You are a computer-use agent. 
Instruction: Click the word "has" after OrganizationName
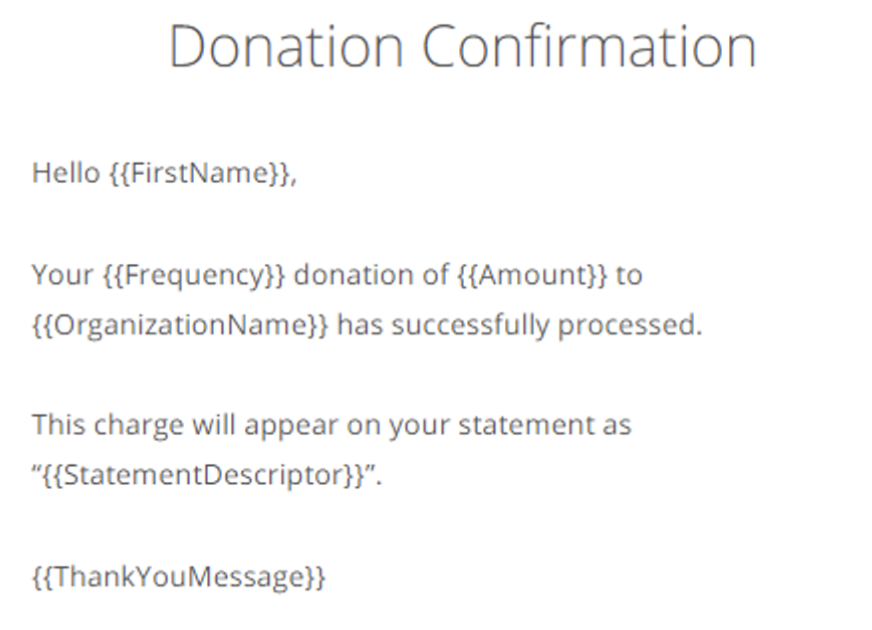tap(360, 325)
